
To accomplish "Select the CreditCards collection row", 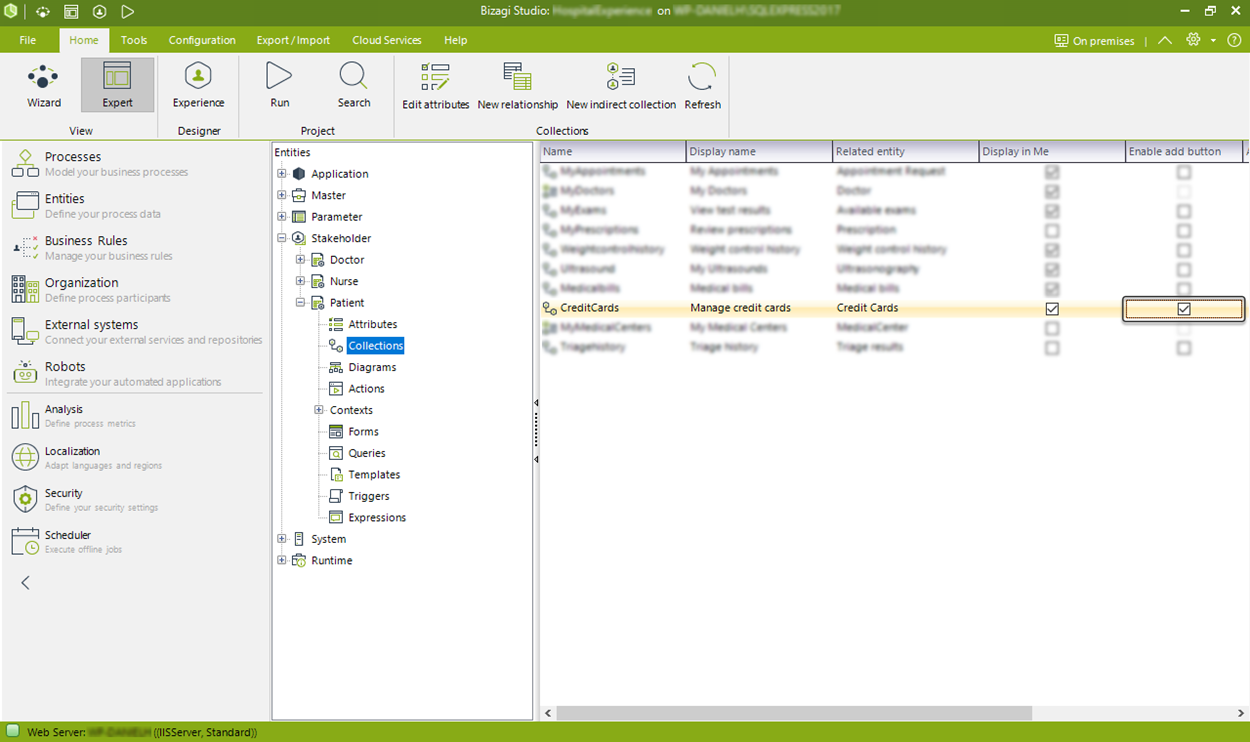I will pyautogui.click(x=893, y=308).
